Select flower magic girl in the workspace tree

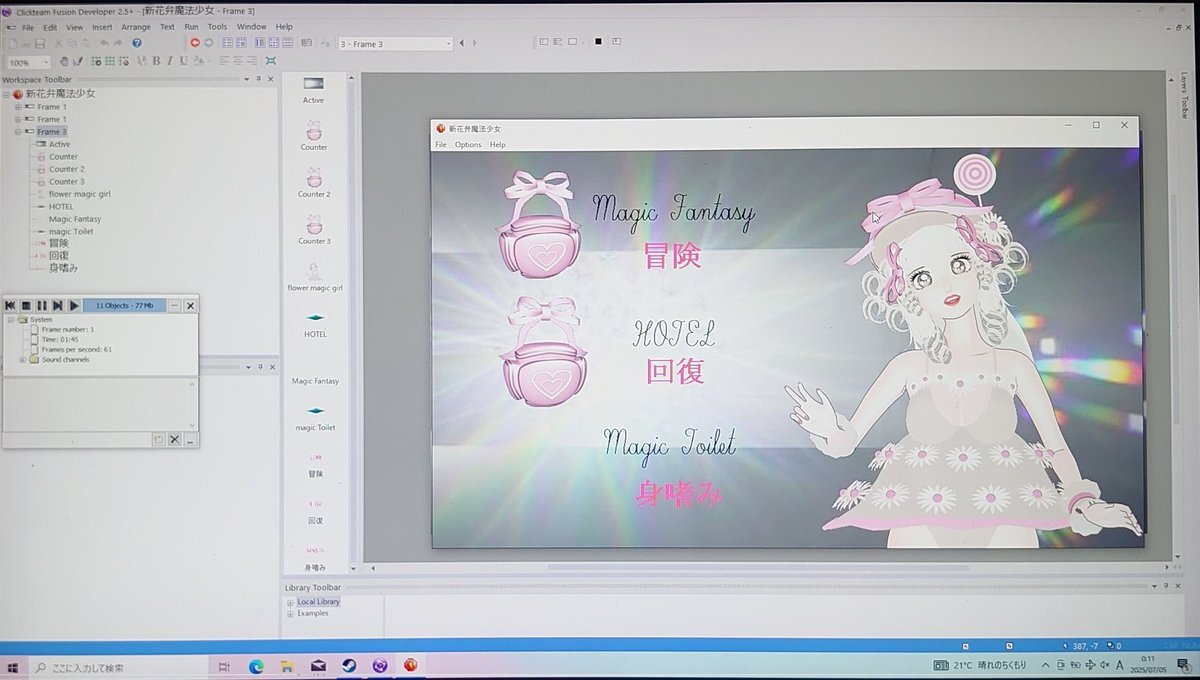click(79, 194)
